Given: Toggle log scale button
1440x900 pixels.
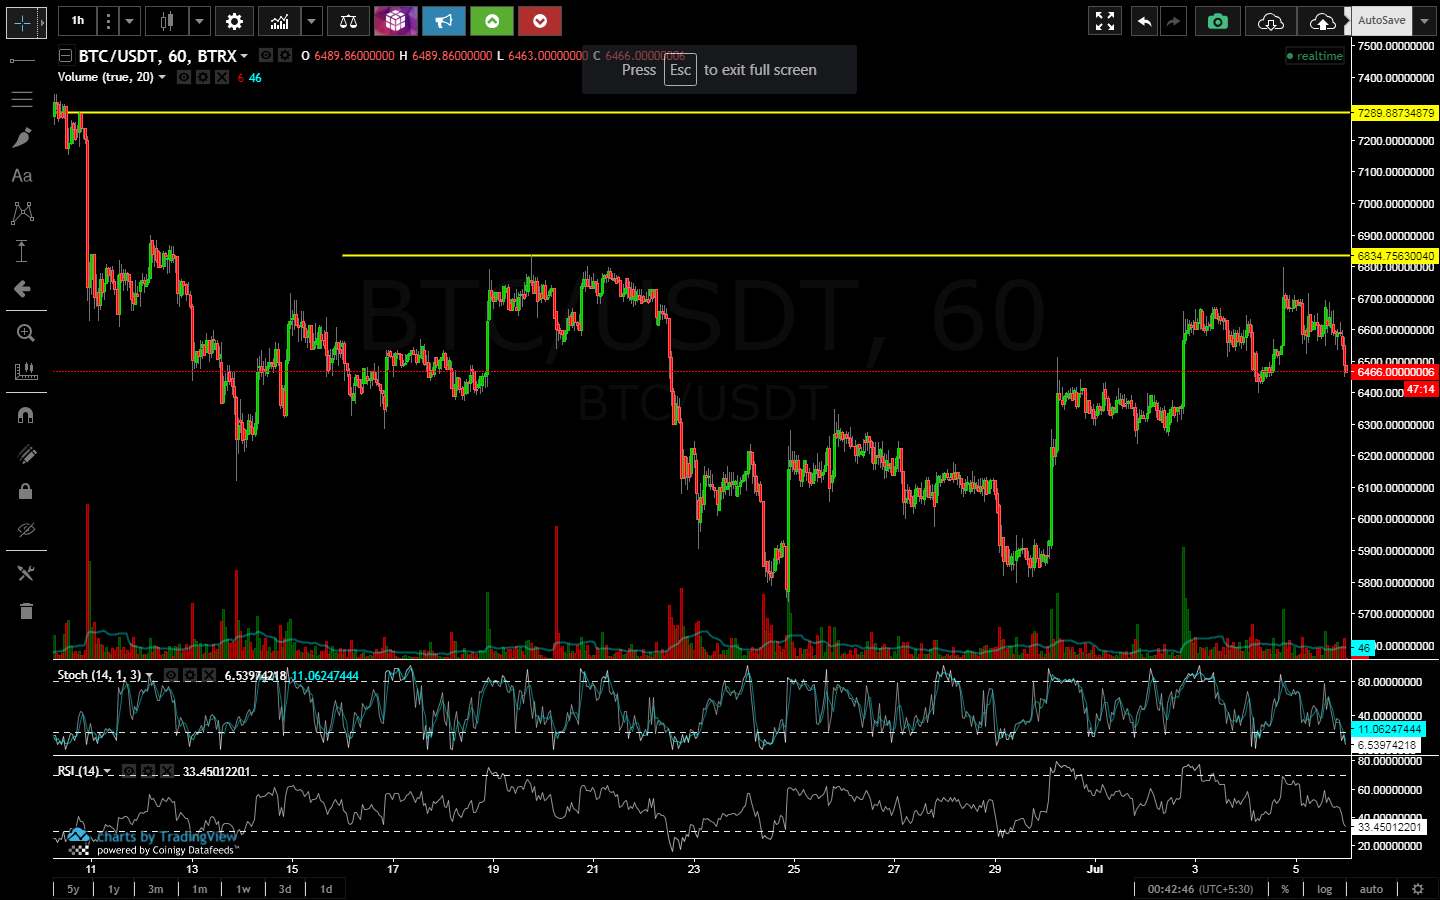Looking at the screenshot, I should click(x=1324, y=889).
